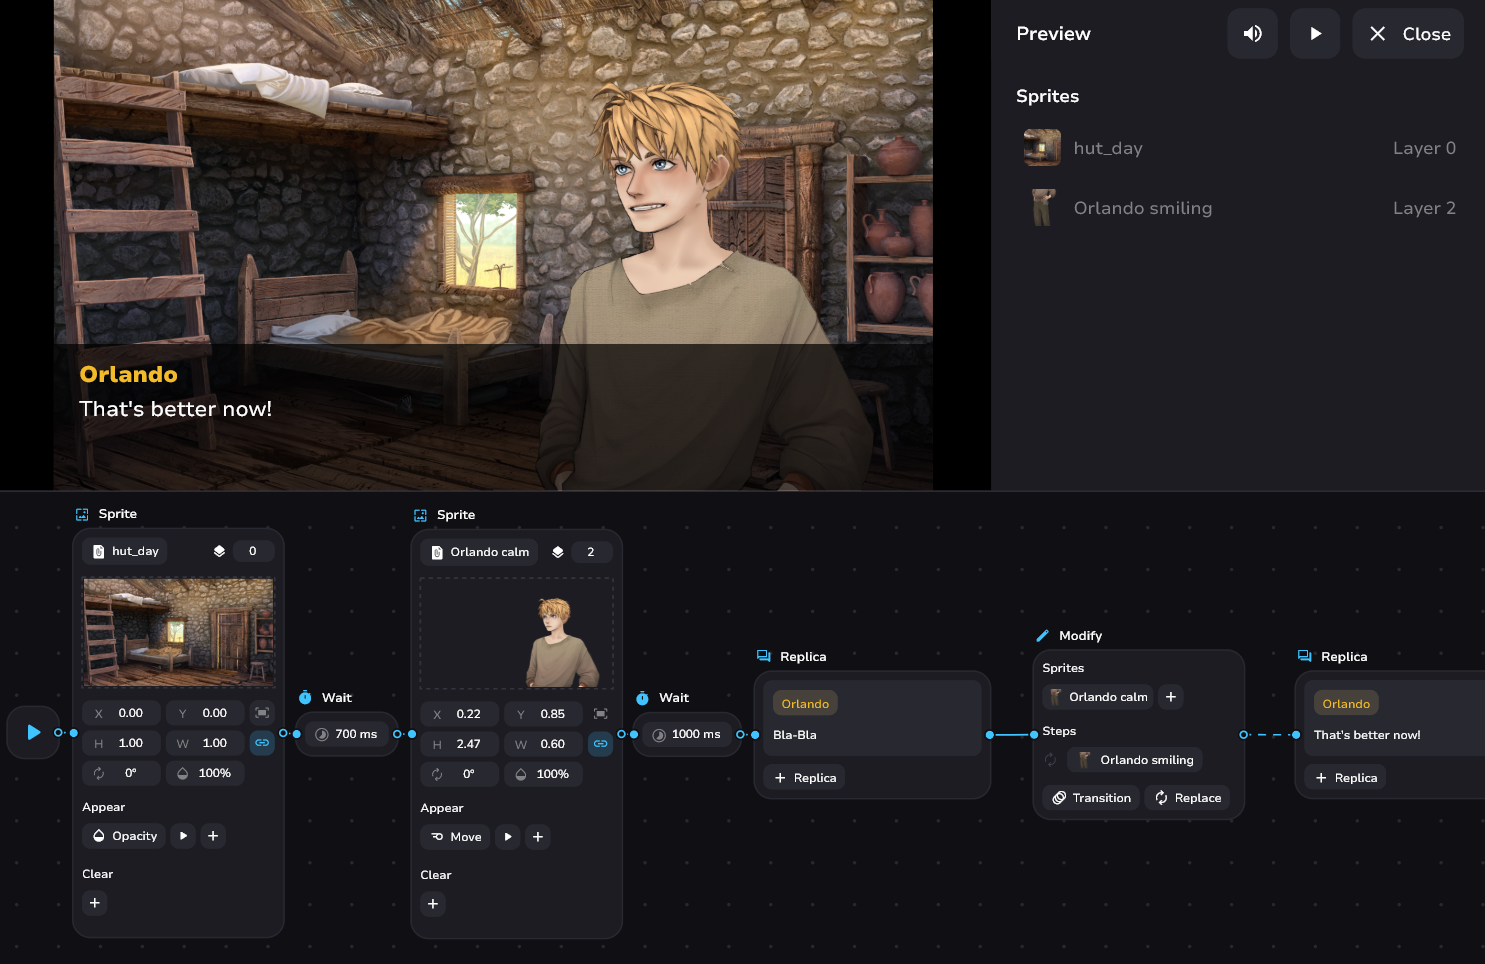The height and width of the screenshot is (964, 1485).
Task: Open the hut_day sprite selector
Action: point(126,551)
